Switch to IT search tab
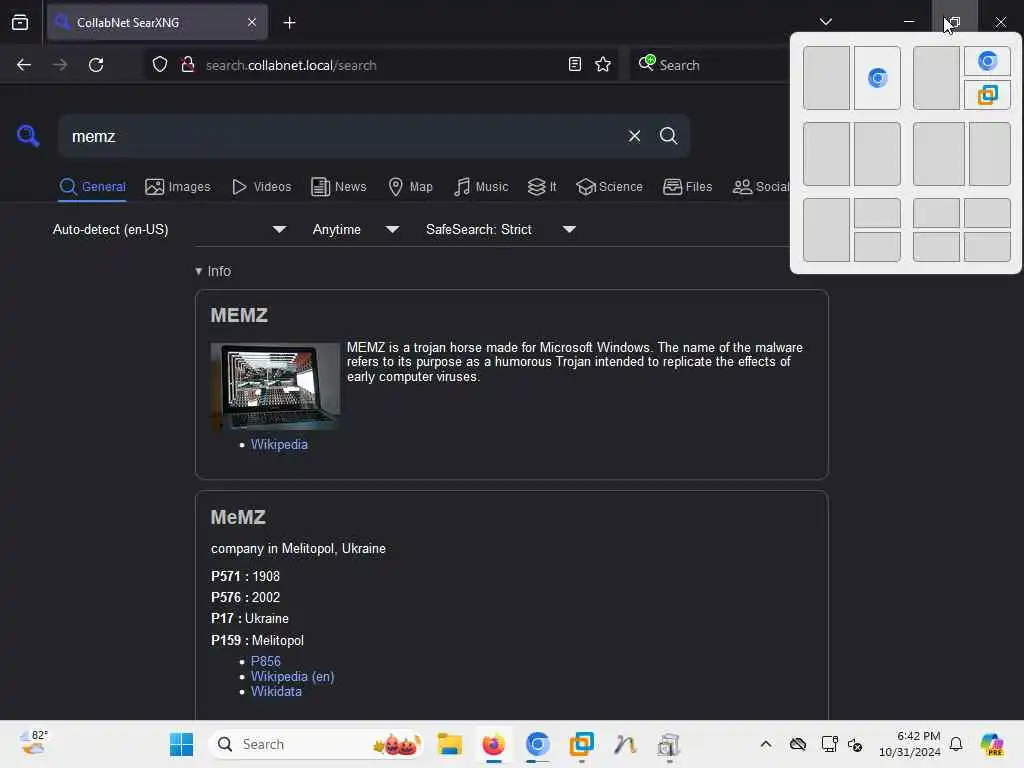1024x768 pixels. [x=542, y=187]
